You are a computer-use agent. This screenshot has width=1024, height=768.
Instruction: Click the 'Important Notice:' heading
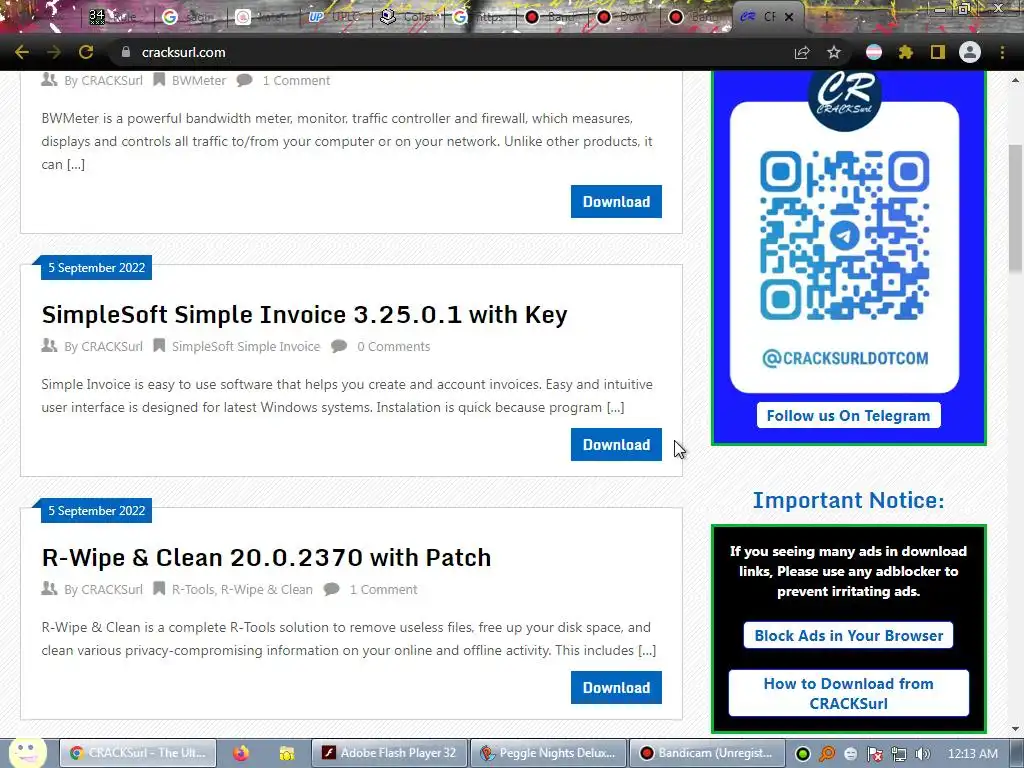848,500
